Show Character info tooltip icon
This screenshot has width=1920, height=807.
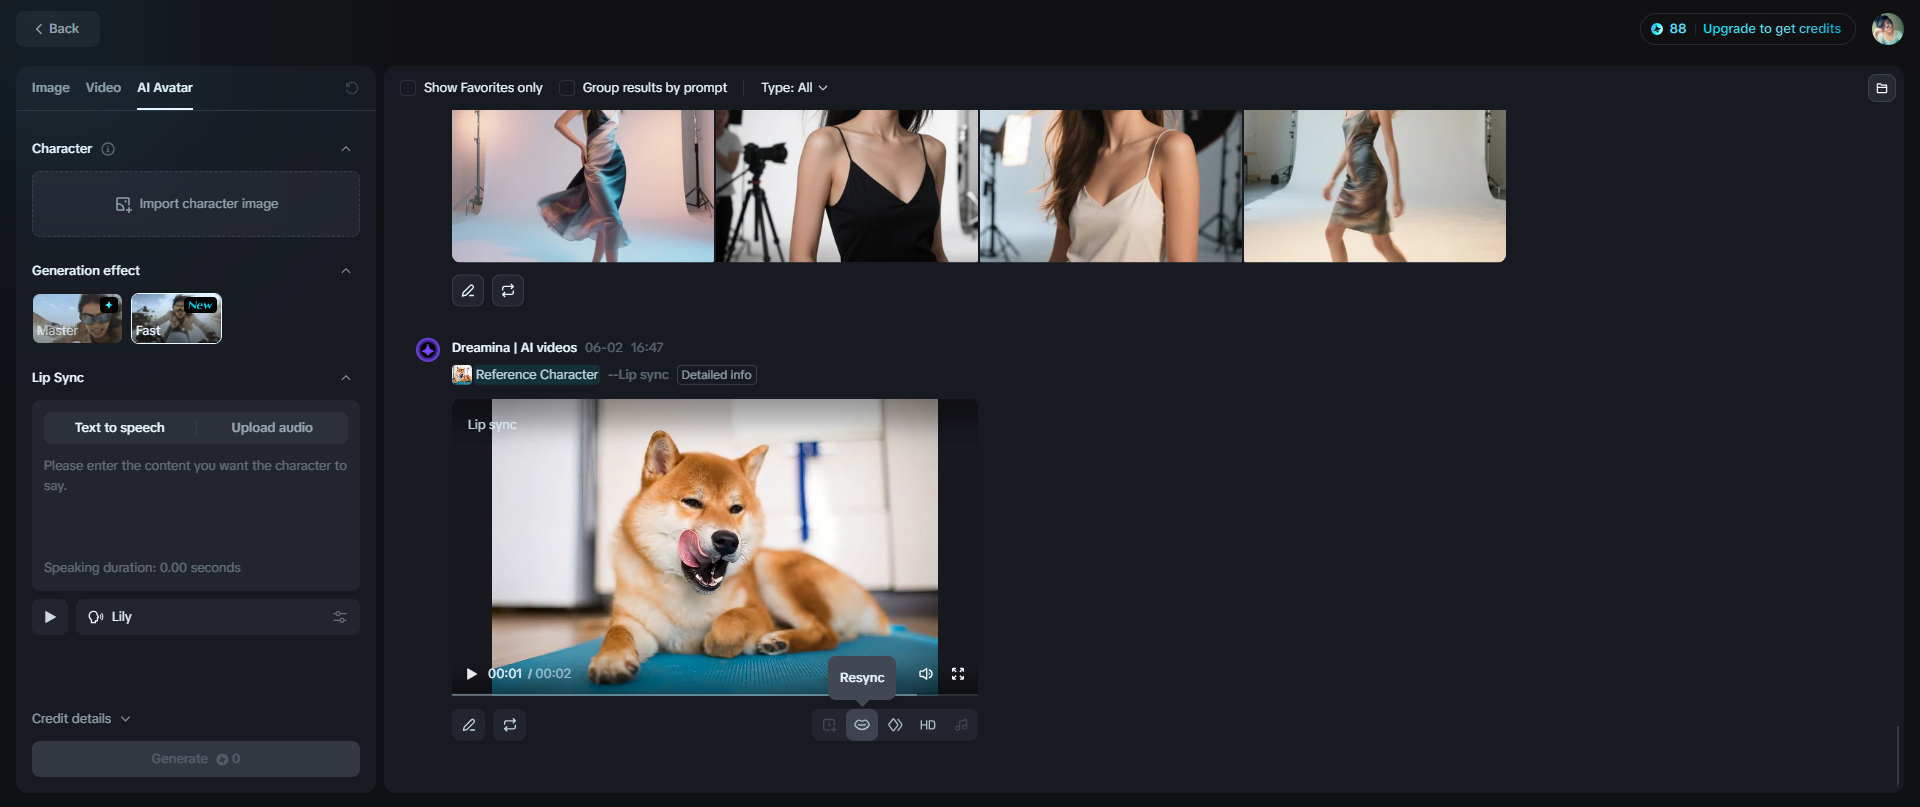[108, 149]
